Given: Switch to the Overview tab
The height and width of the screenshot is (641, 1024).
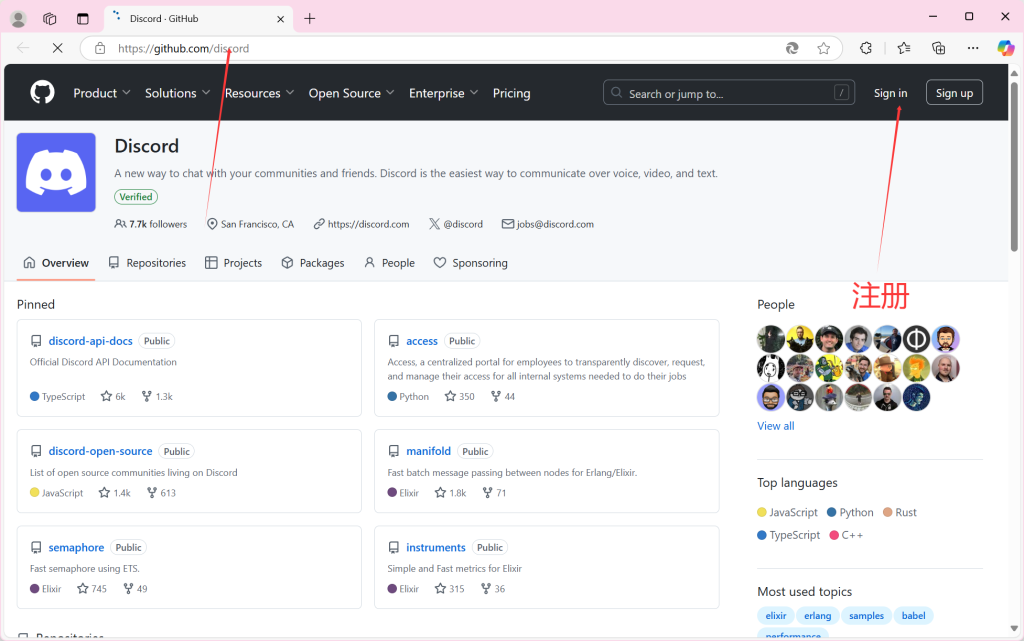Looking at the screenshot, I should click(56, 263).
